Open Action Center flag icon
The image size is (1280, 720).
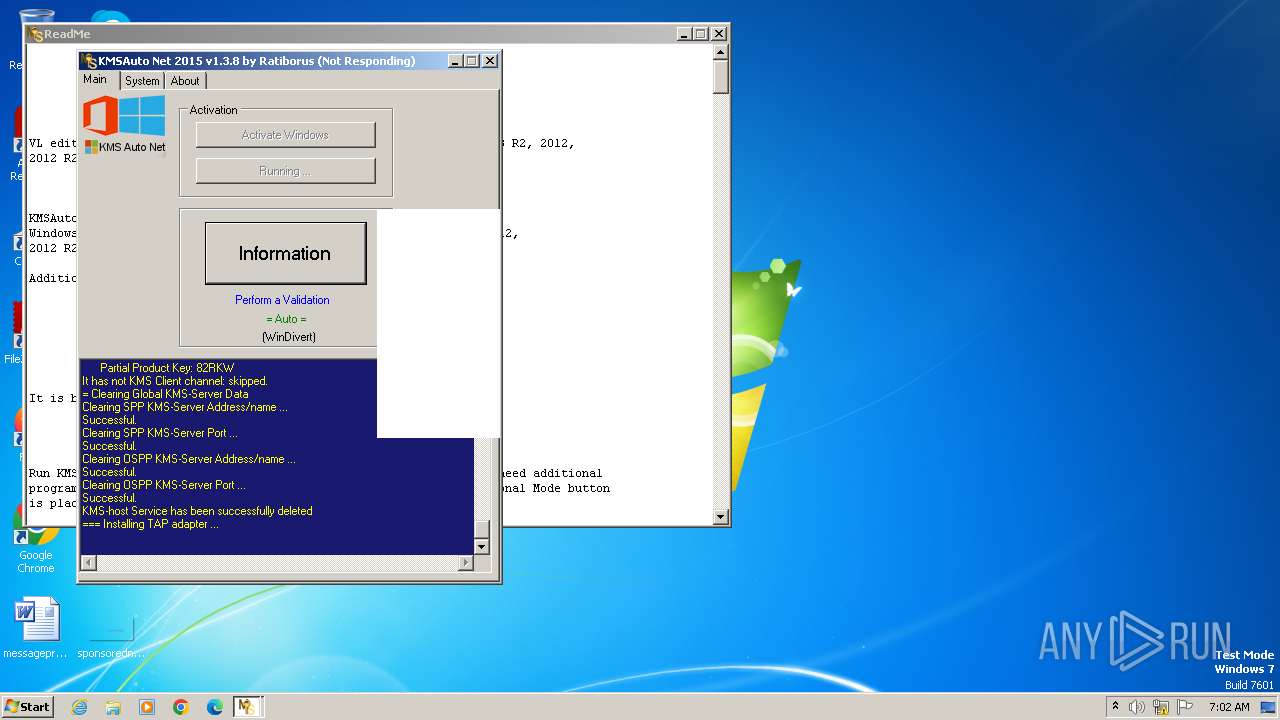(x=1186, y=707)
